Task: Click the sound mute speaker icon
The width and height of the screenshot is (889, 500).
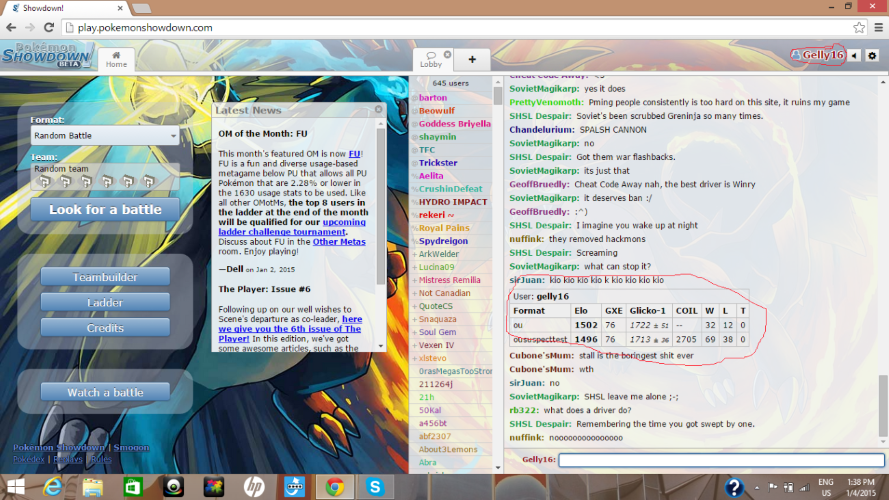Action: [x=855, y=55]
